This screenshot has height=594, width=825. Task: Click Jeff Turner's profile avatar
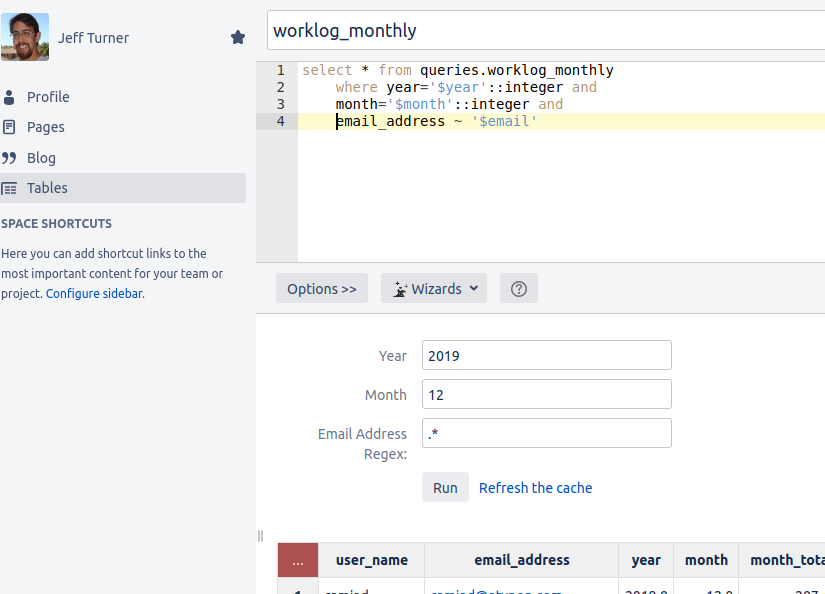pos(25,37)
